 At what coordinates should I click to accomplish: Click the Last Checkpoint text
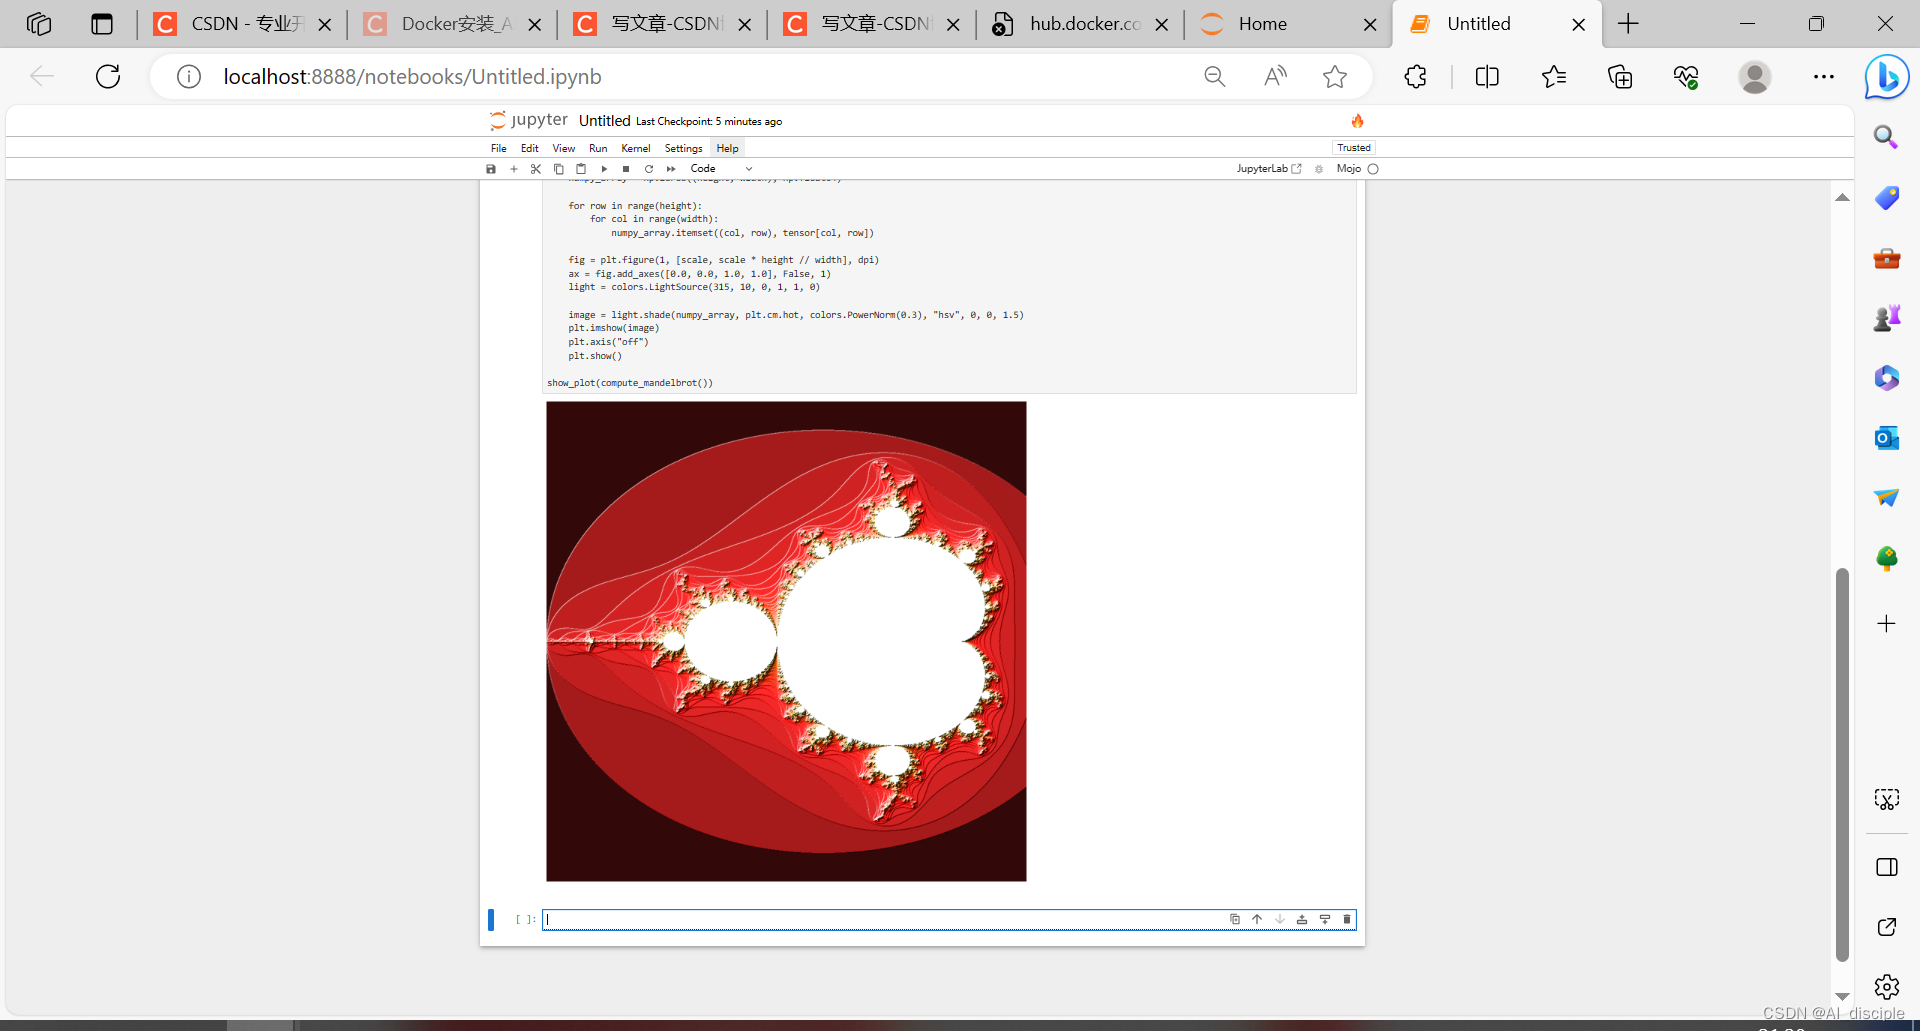[709, 122]
